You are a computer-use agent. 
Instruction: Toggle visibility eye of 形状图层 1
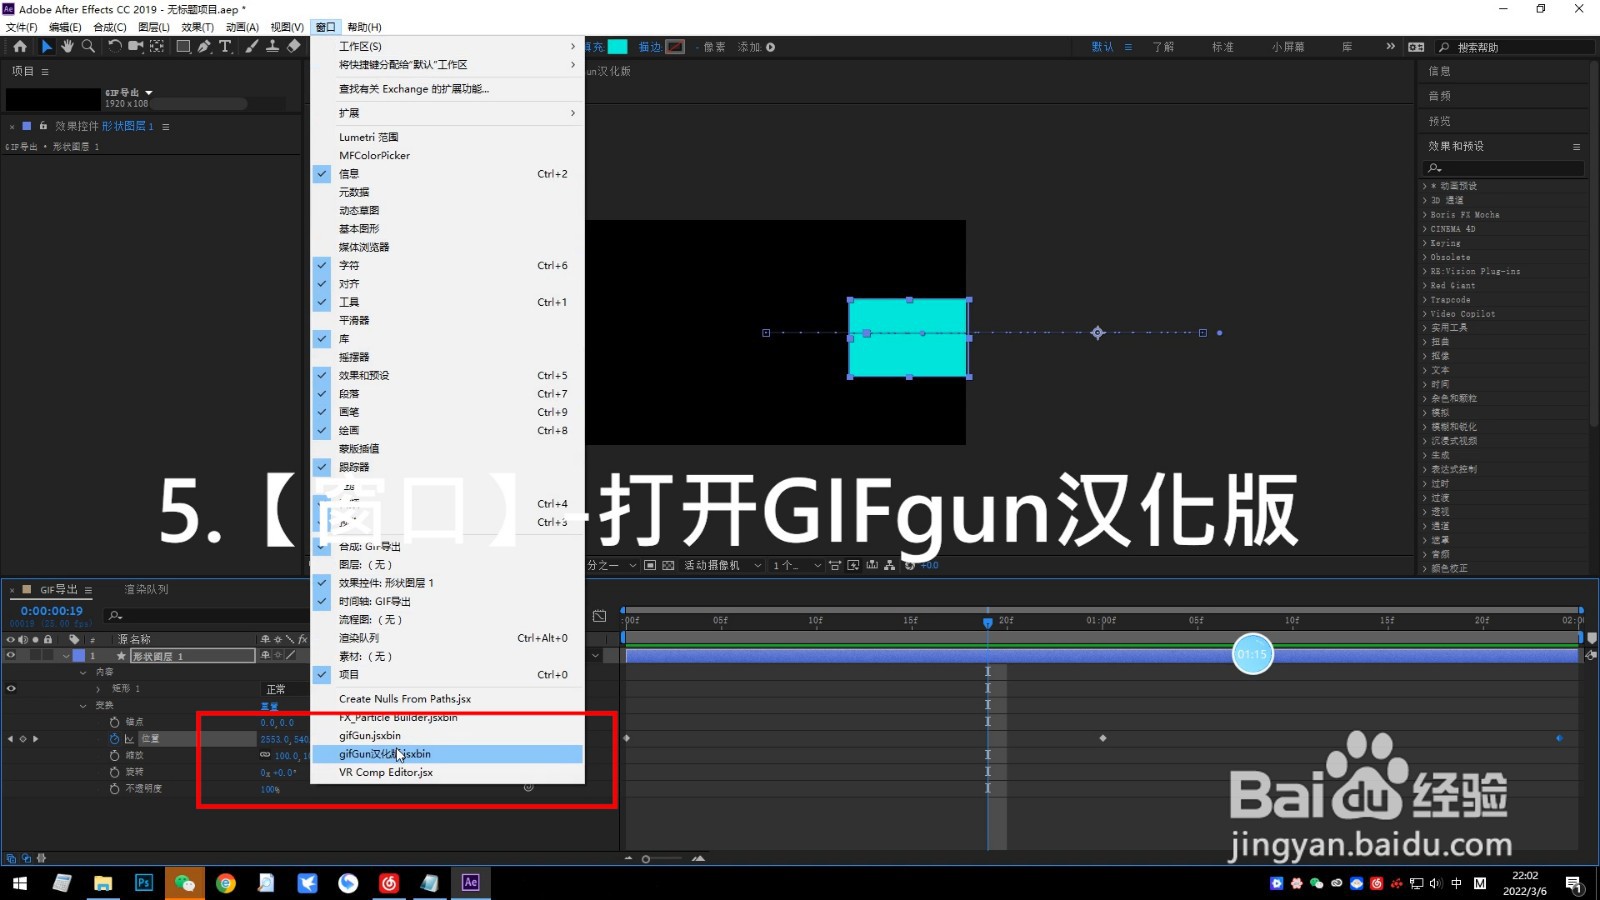11,656
